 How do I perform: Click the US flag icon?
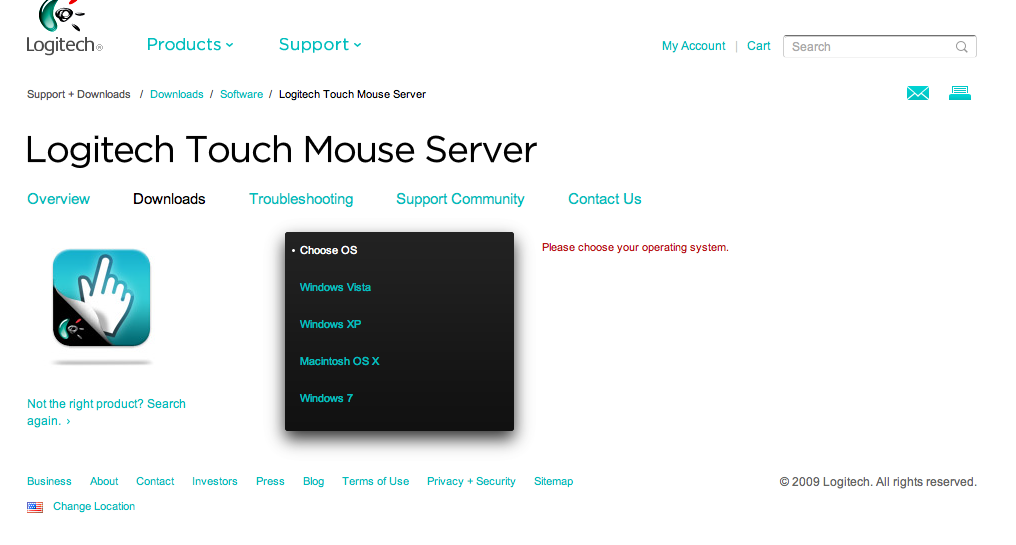tap(35, 507)
